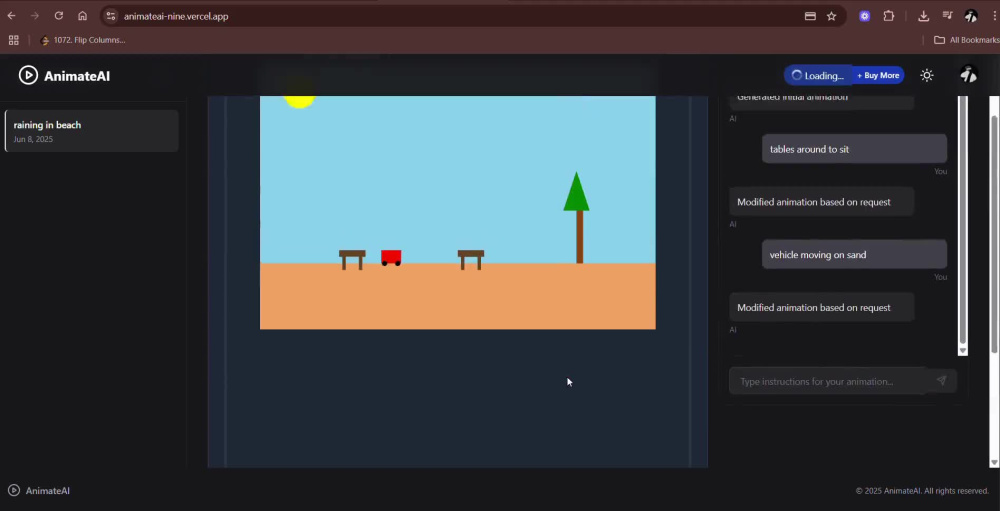Viewport: 1000px width, 511px height.
Task: Open browser home page icon
Action: (x=82, y=16)
